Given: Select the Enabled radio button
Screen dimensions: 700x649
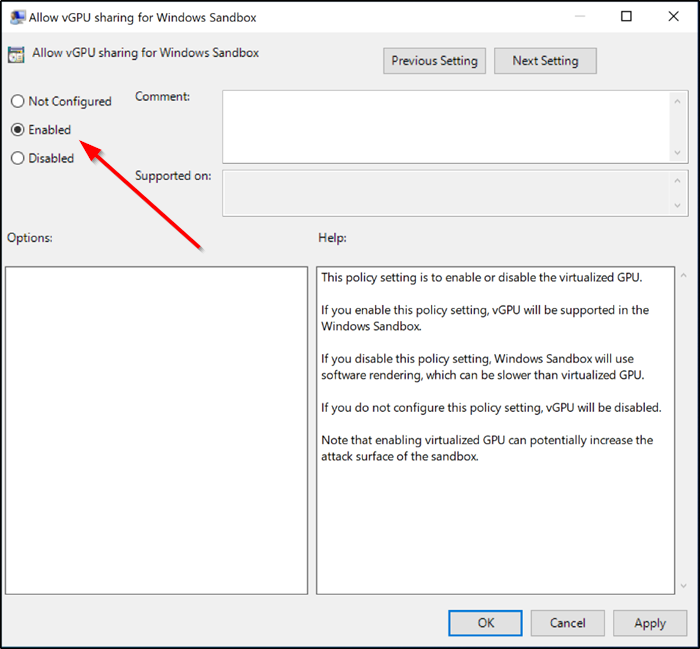Looking at the screenshot, I should (17, 130).
